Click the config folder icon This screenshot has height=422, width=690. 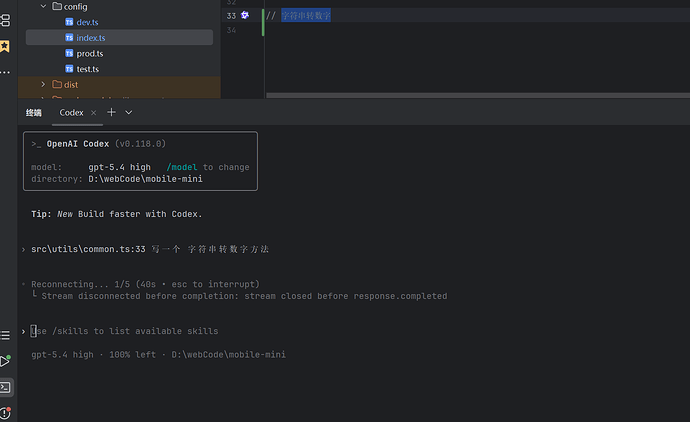coord(57,6)
